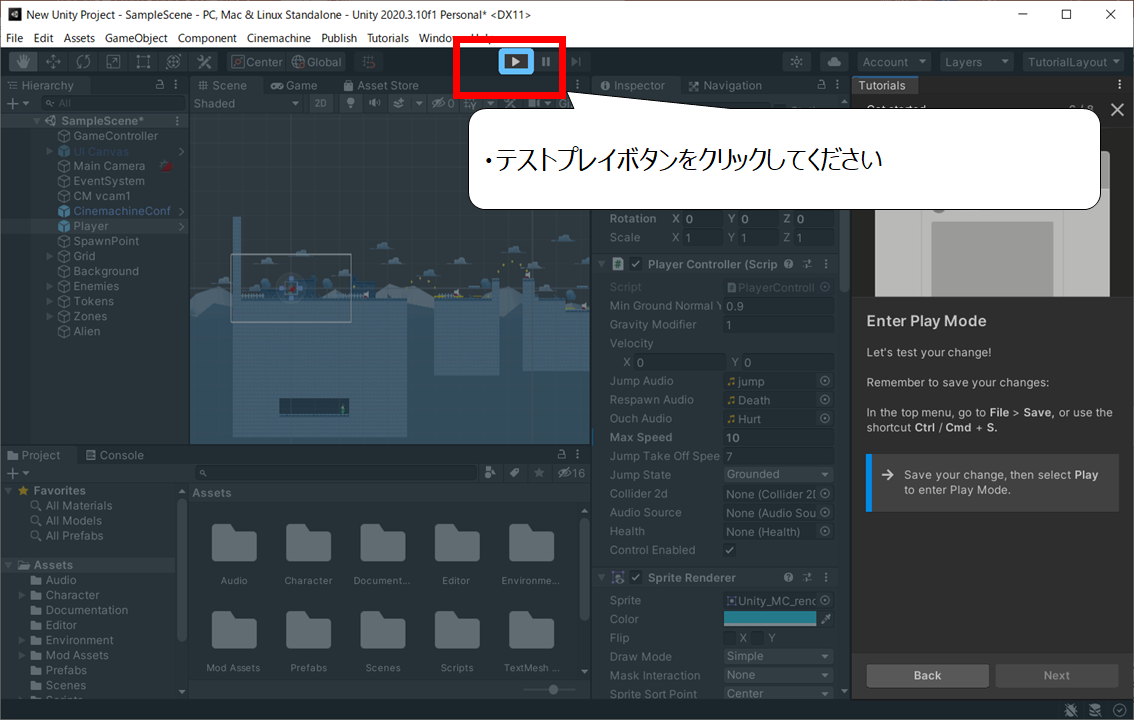The height and width of the screenshot is (720, 1134).
Task: Check the Flip Y checkbox
Action: click(x=757, y=638)
